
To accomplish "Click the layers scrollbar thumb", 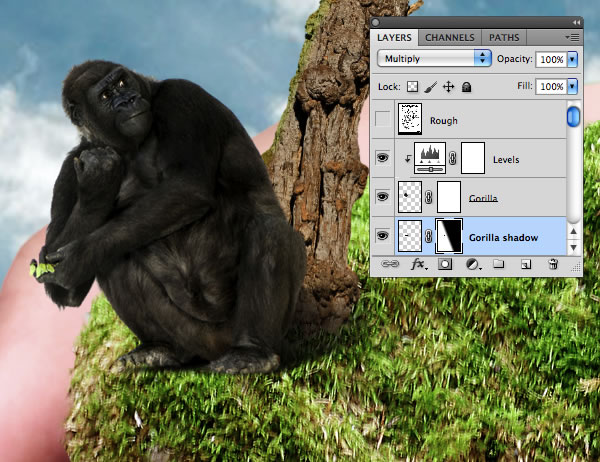I will click(x=573, y=116).
